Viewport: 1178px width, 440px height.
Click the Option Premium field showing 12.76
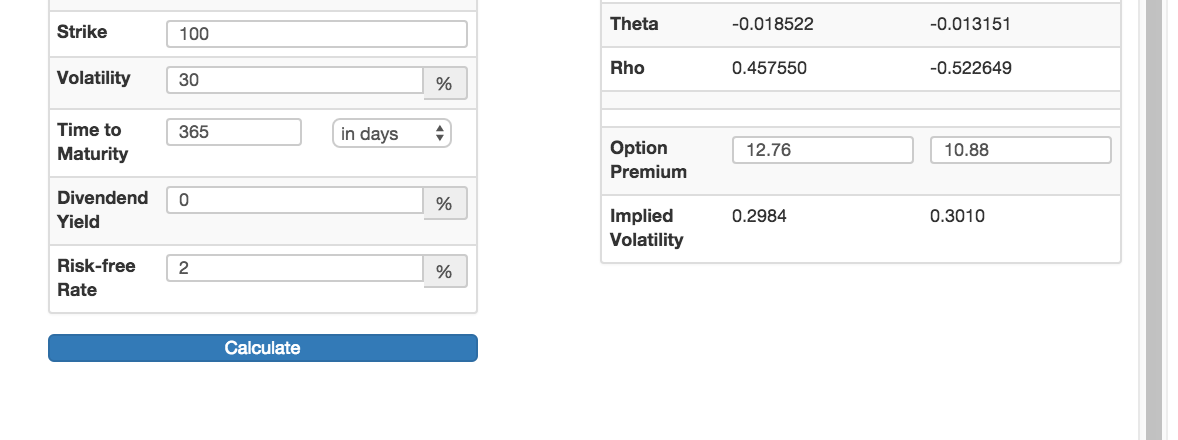(x=822, y=150)
